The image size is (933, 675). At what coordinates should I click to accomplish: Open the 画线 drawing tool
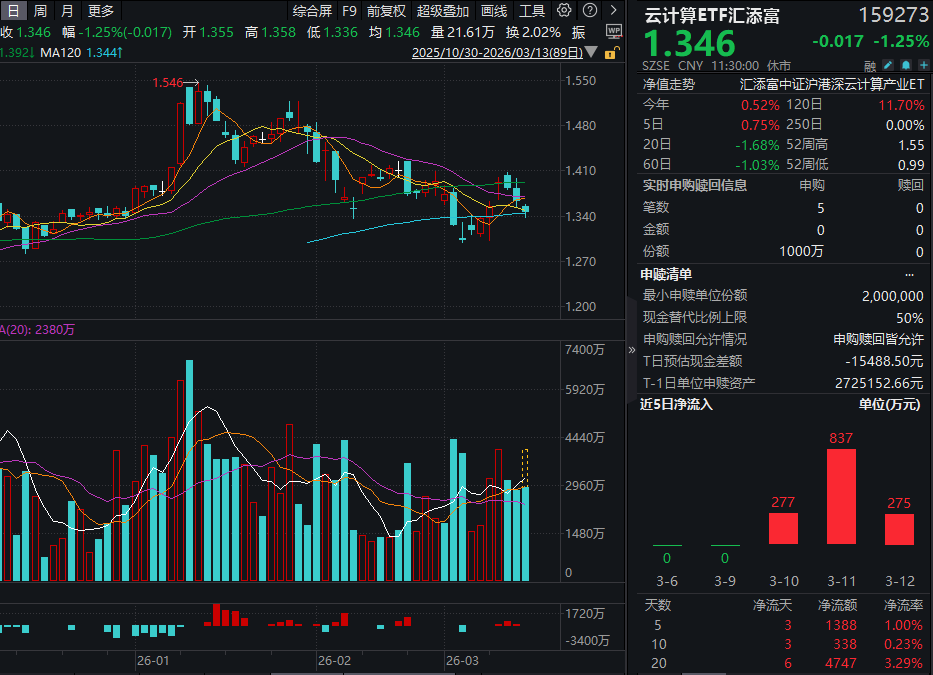coord(495,11)
